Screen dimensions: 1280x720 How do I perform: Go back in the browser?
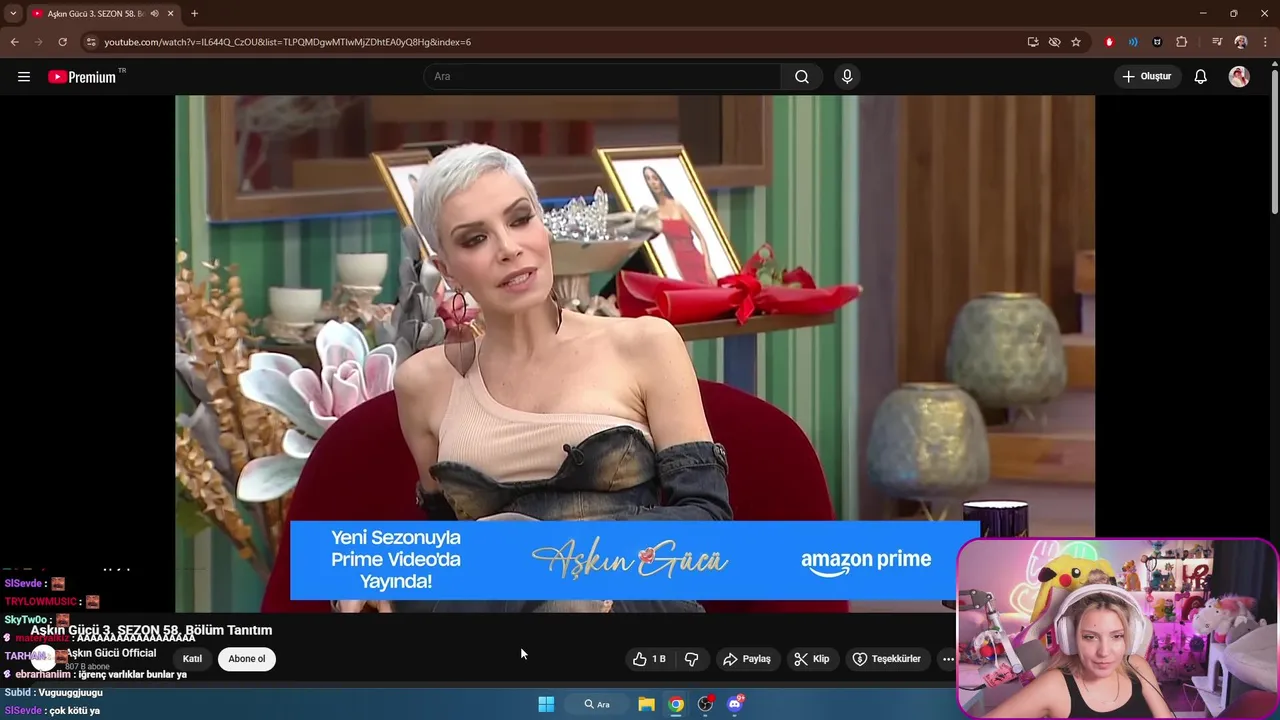pos(15,42)
